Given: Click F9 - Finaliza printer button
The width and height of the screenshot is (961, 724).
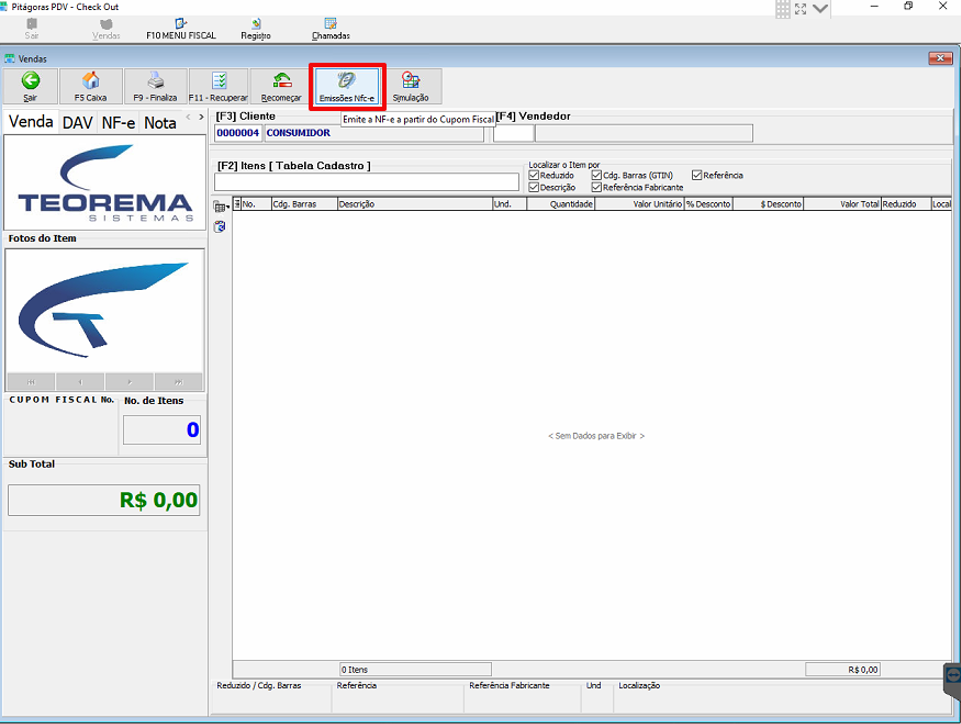Looking at the screenshot, I should click(155, 86).
